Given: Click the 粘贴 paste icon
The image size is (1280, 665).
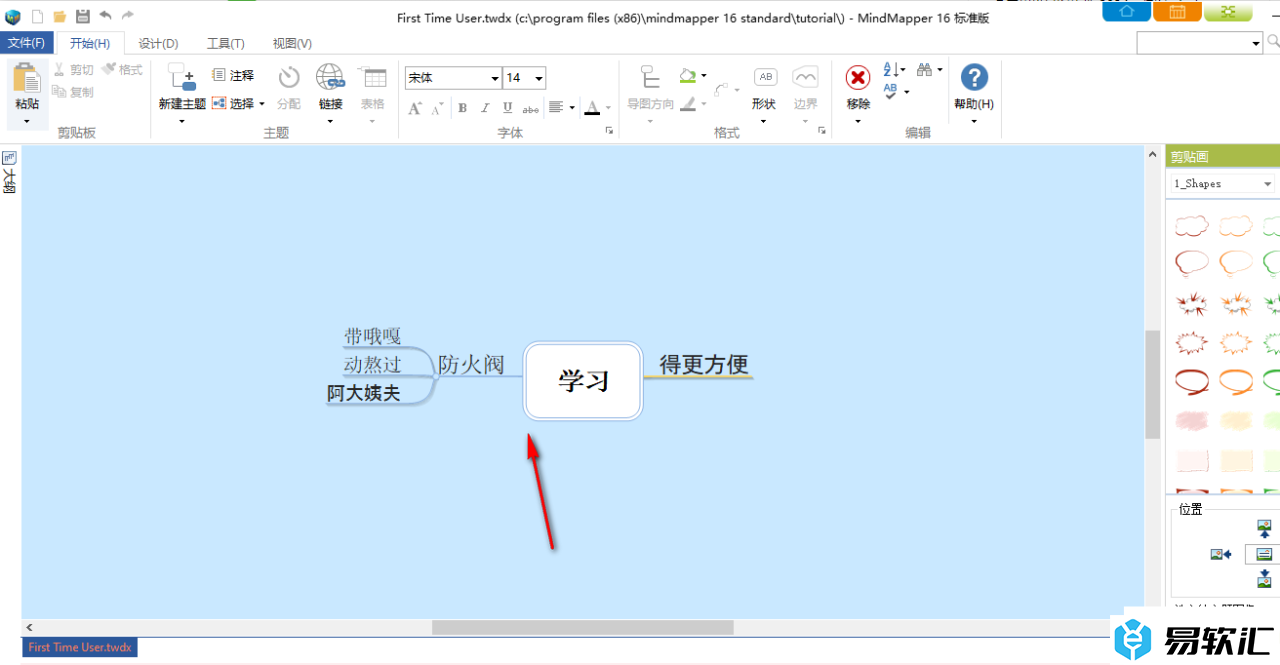Looking at the screenshot, I should 27,79.
